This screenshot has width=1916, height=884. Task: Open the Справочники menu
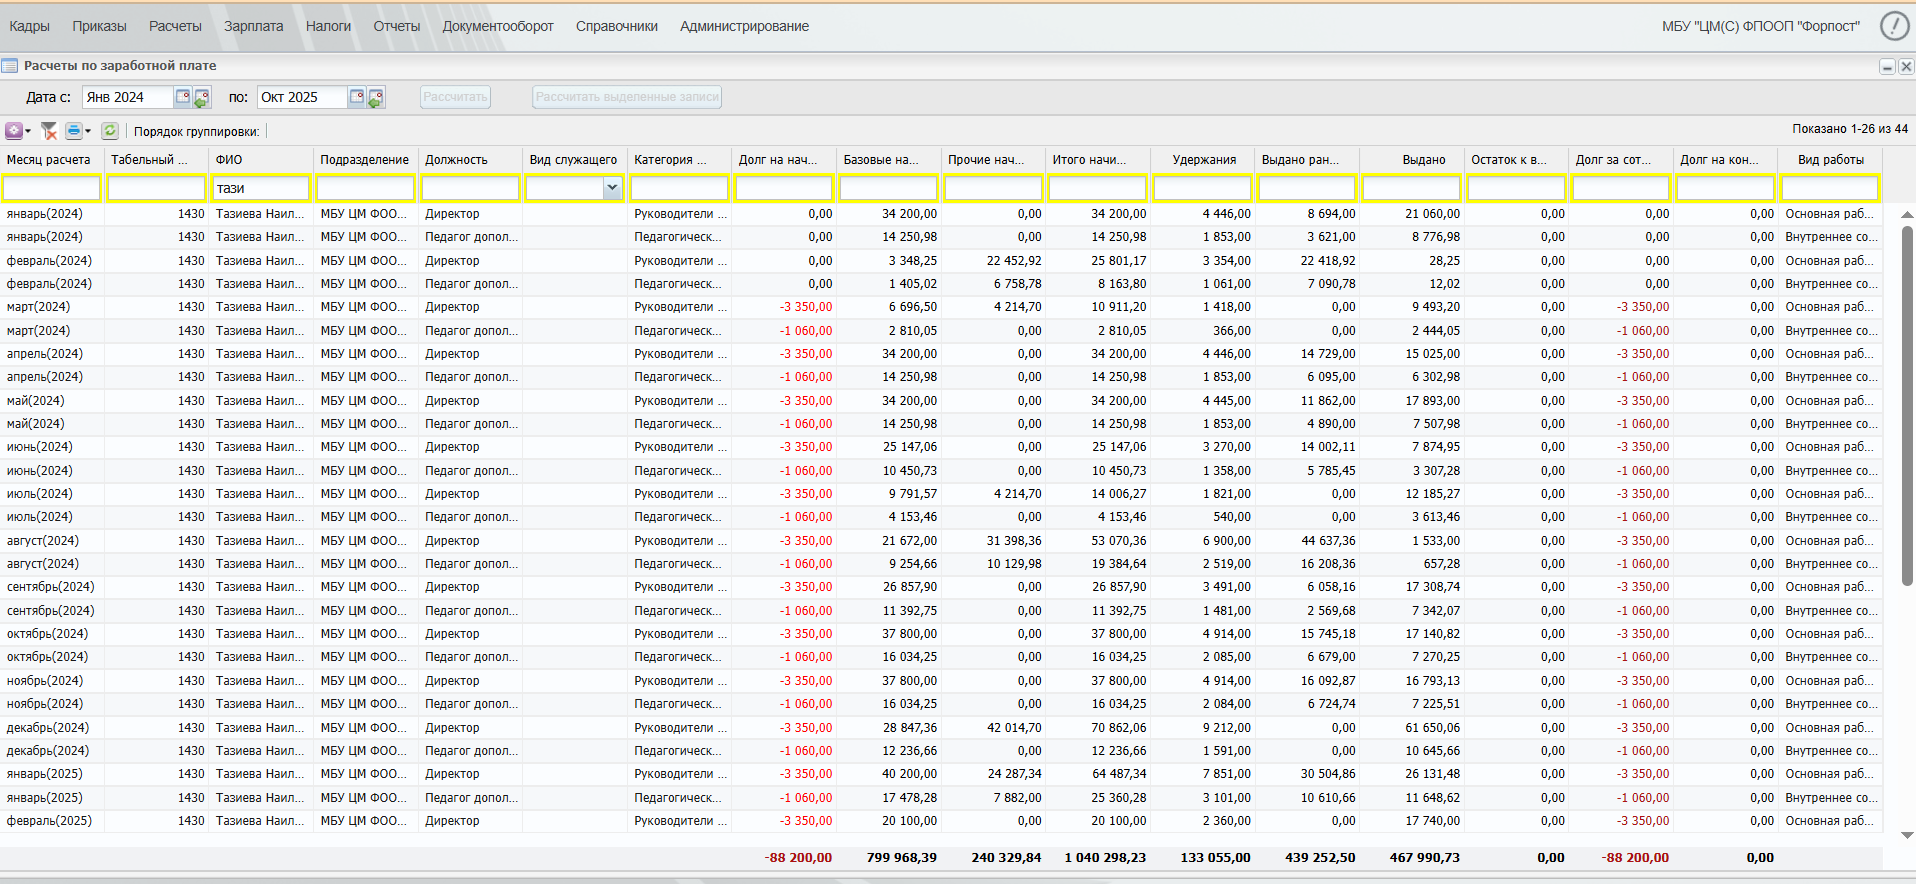[616, 26]
